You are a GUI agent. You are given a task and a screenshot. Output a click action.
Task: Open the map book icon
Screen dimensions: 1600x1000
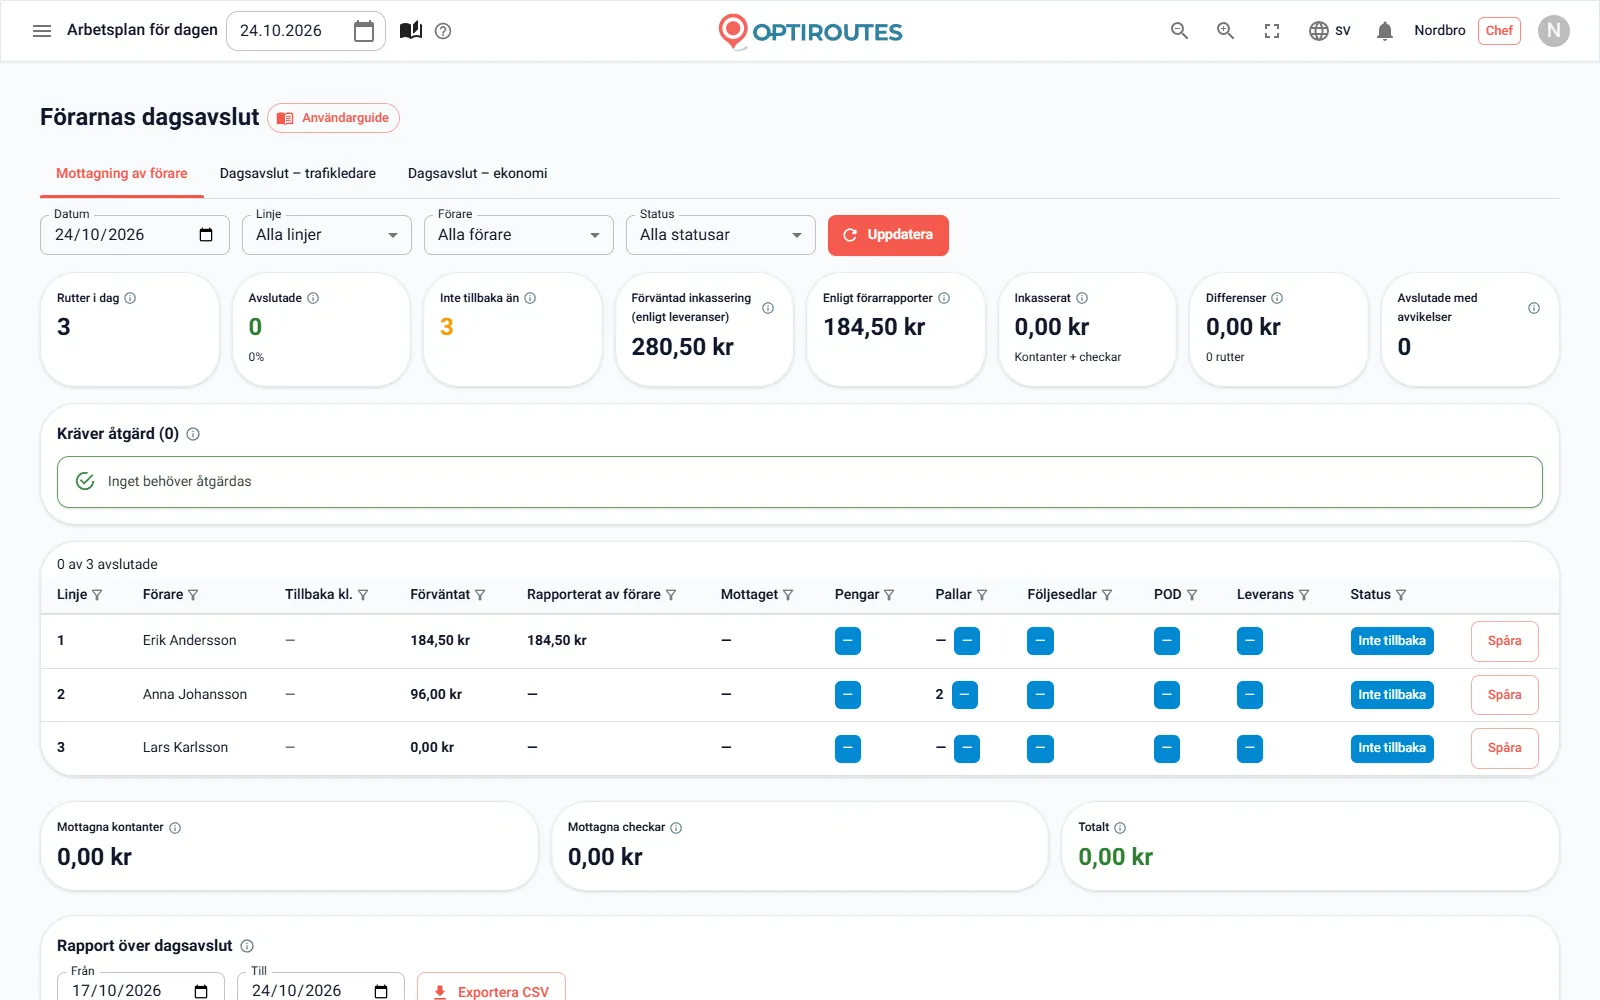[x=411, y=31]
